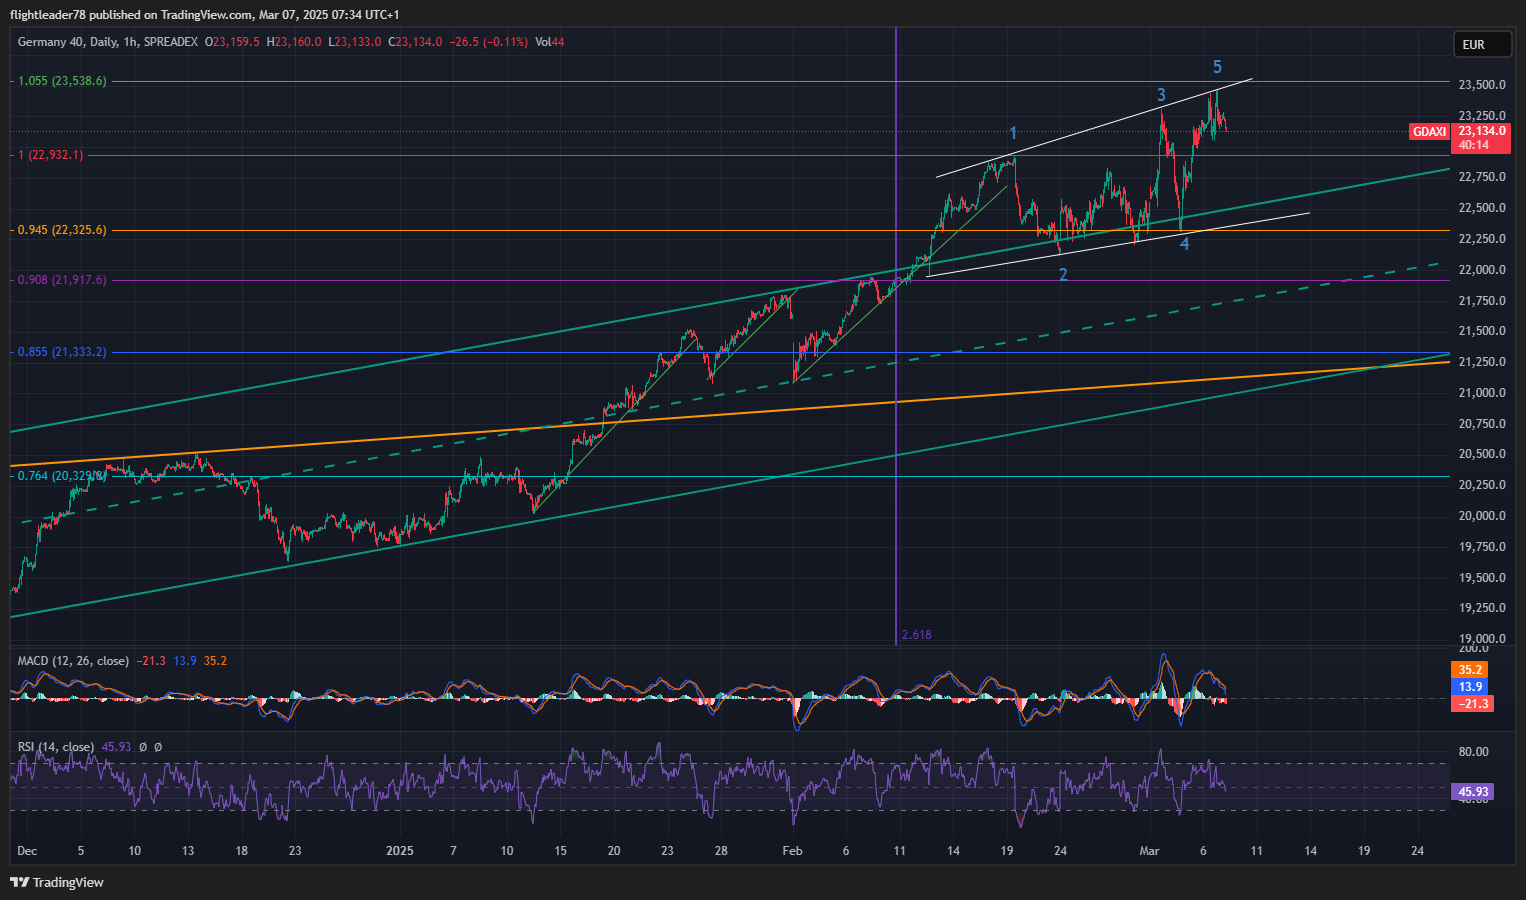The image size is (1526, 900).
Task: Open the RSI (14, close) indicator legend
Action: click(56, 747)
